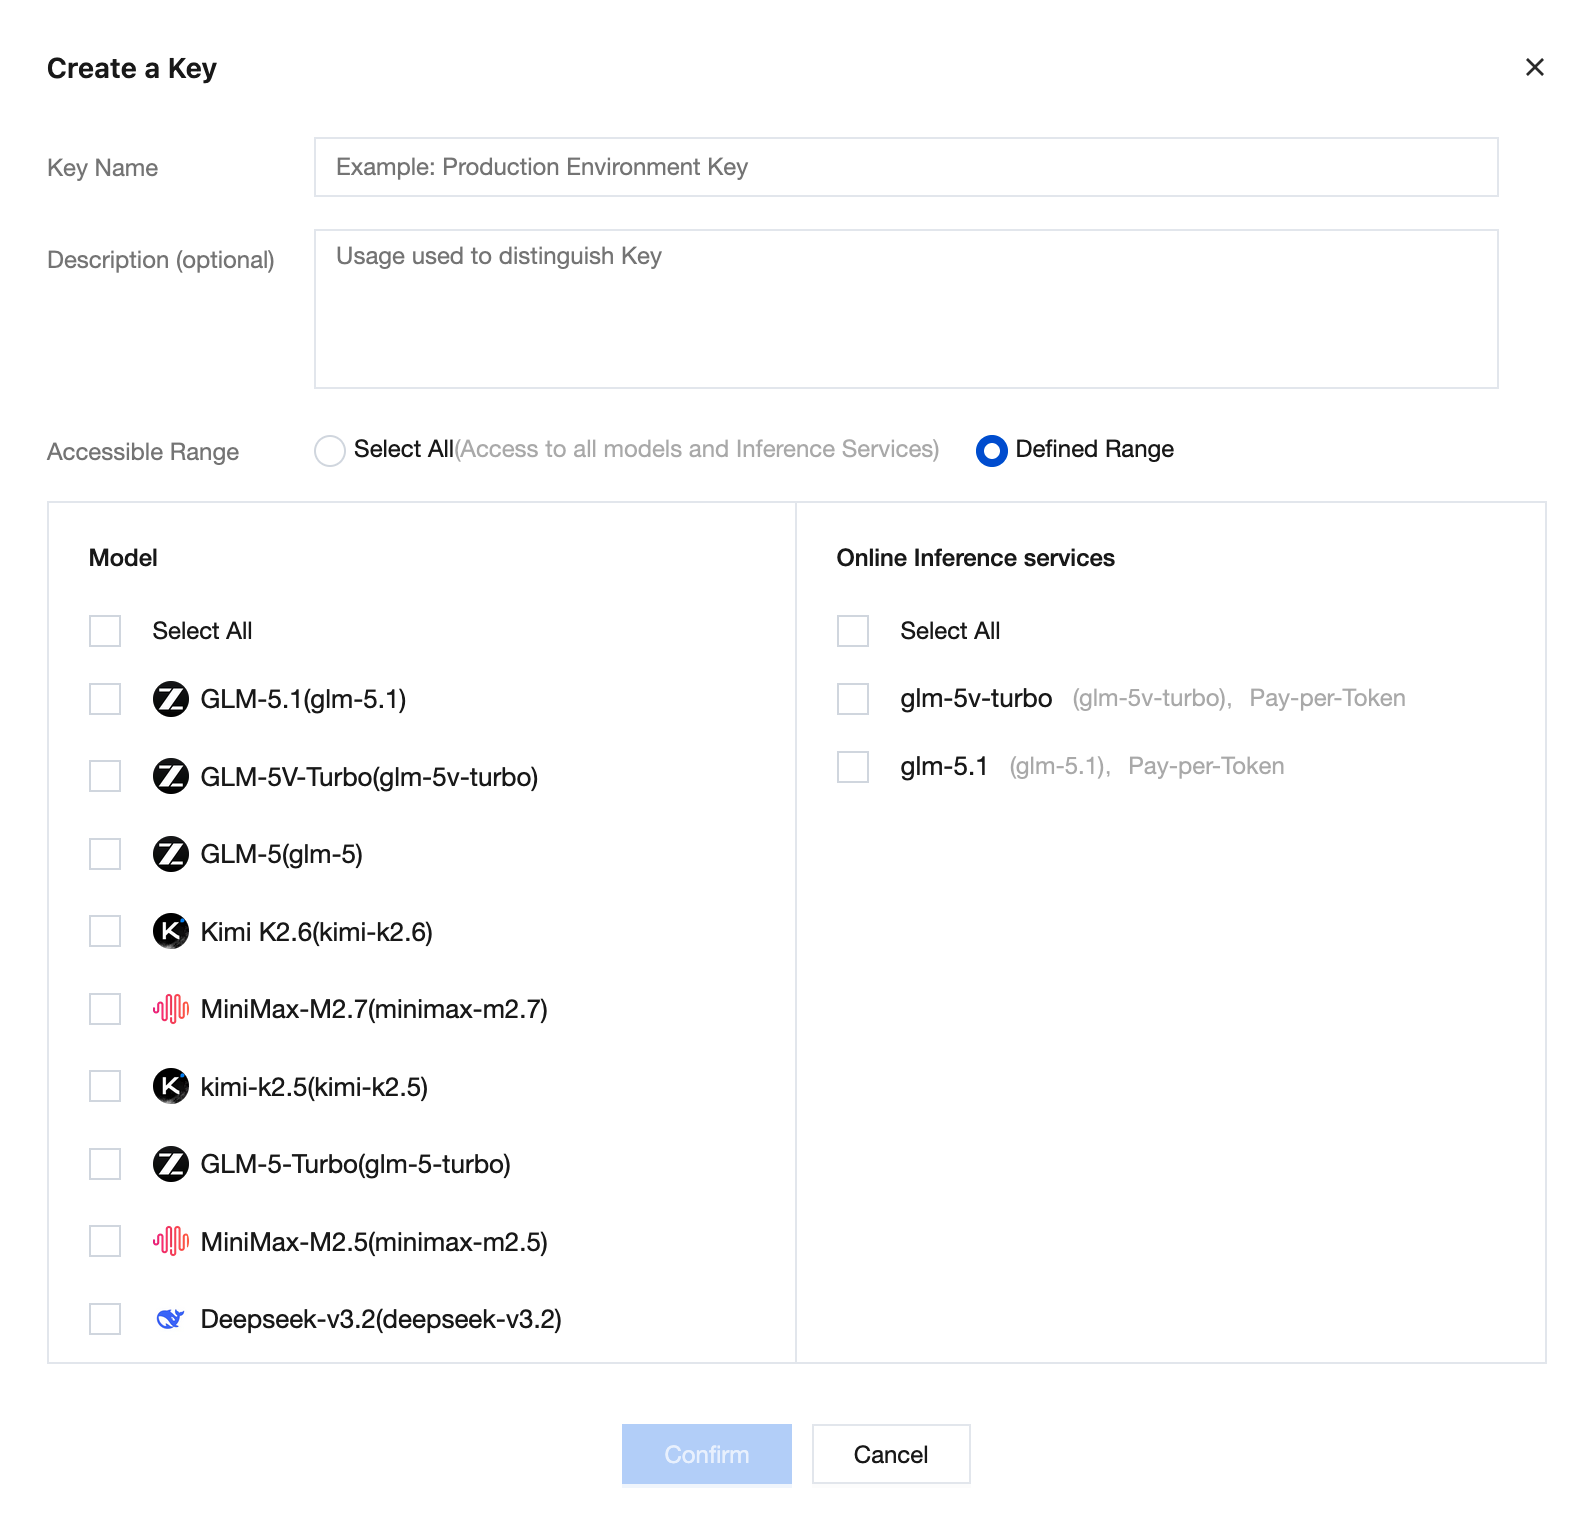
Task: Click the Cancel button
Action: 890,1454
